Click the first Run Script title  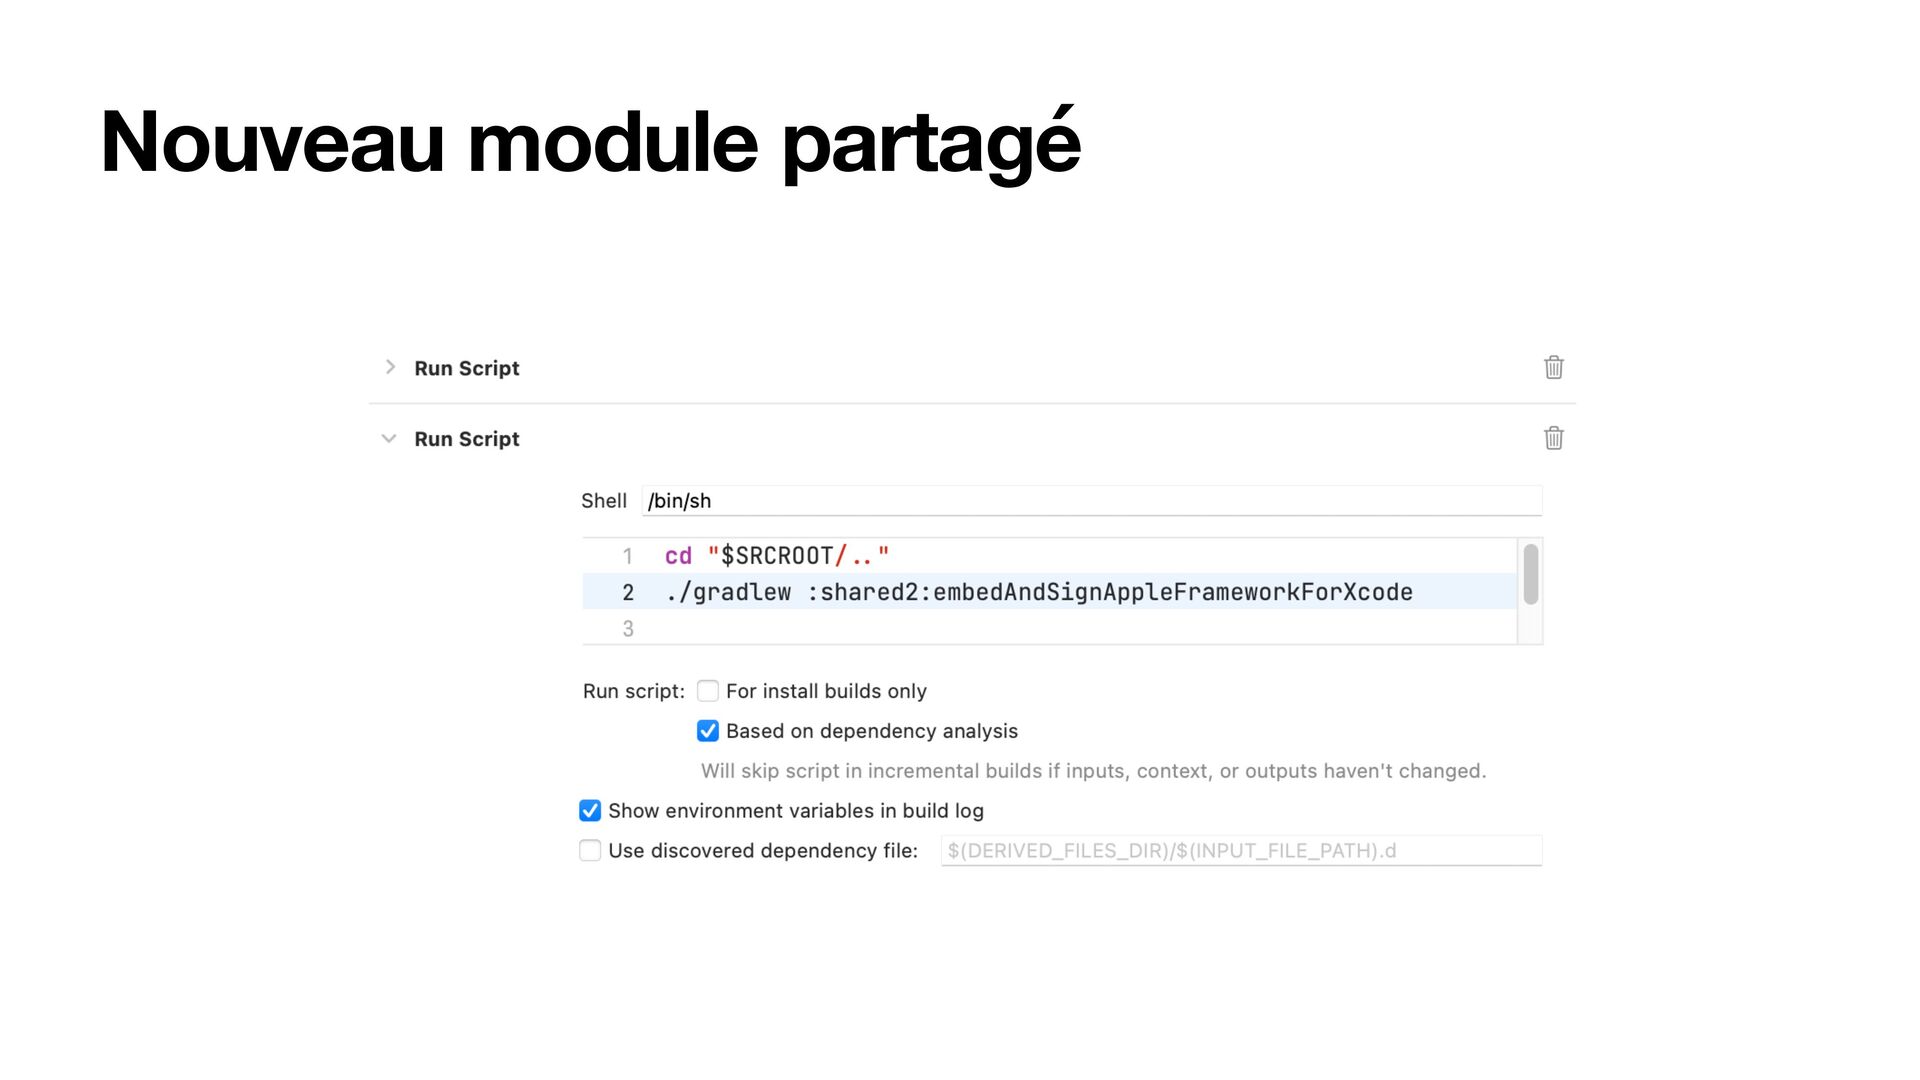point(467,368)
